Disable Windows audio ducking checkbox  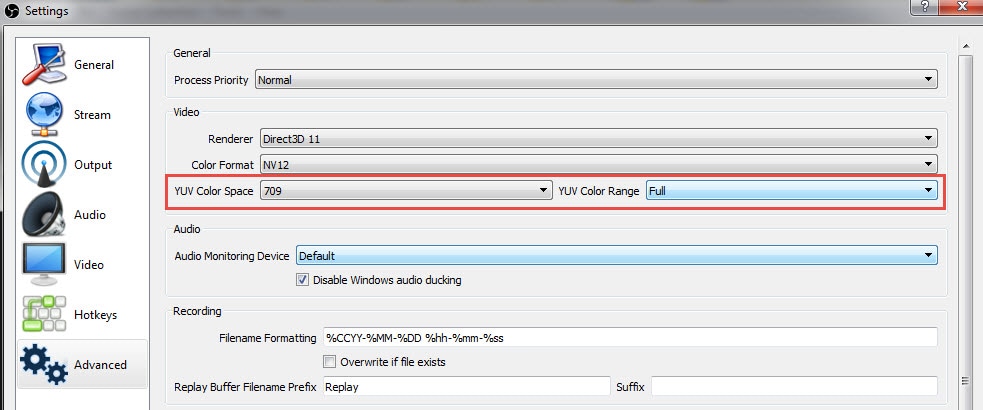pos(302,280)
